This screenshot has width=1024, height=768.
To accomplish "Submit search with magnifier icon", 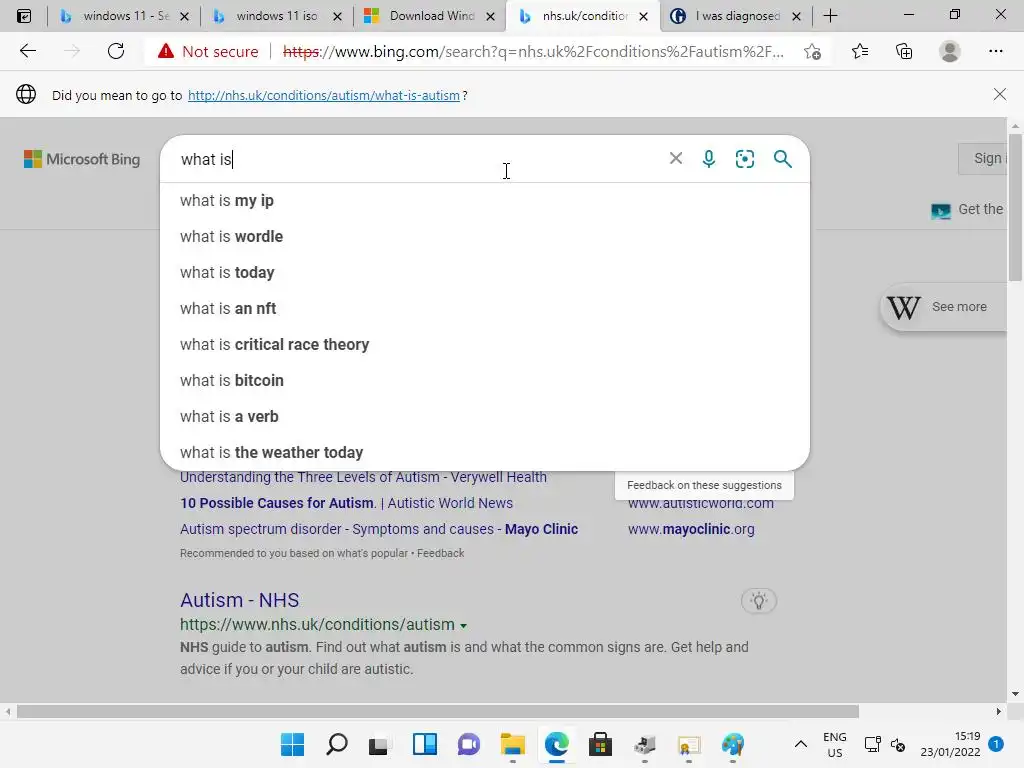I will click(x=782, y=159).
